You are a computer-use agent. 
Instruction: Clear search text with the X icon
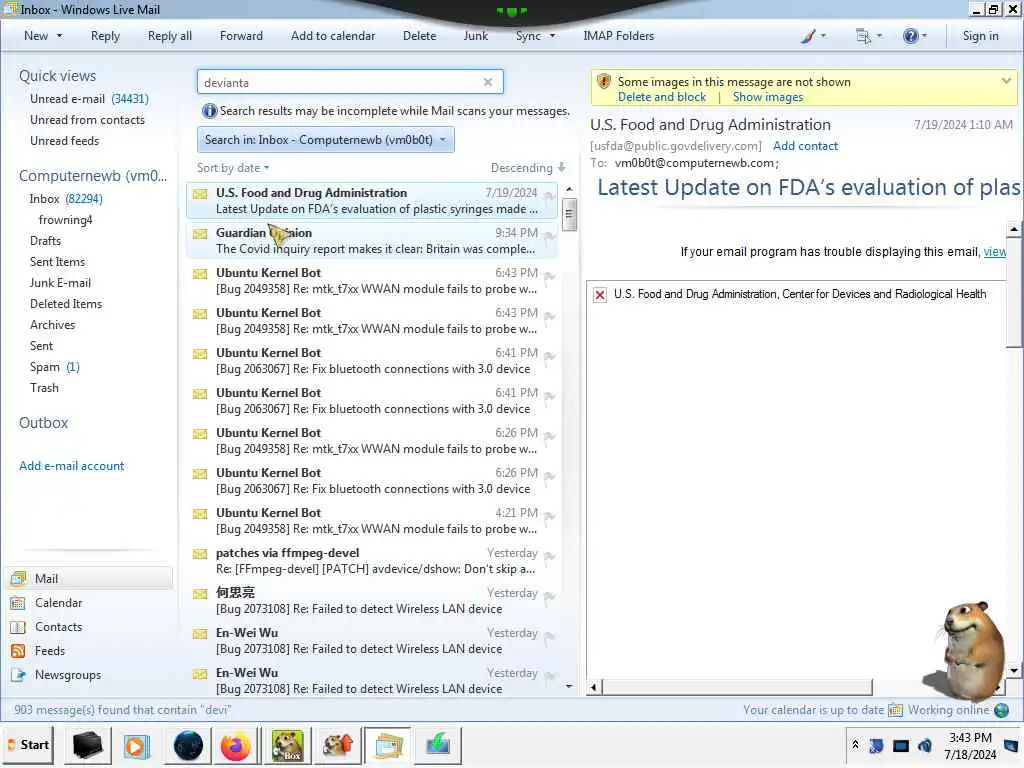tap(488, 82)
